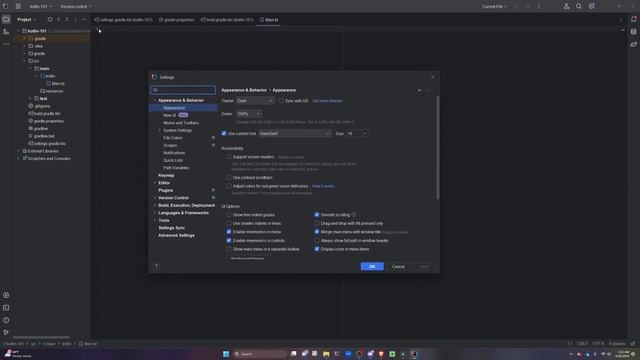Toggle Merge main menu with window title
Screen dimensions: 640x360
pos(317,232)
